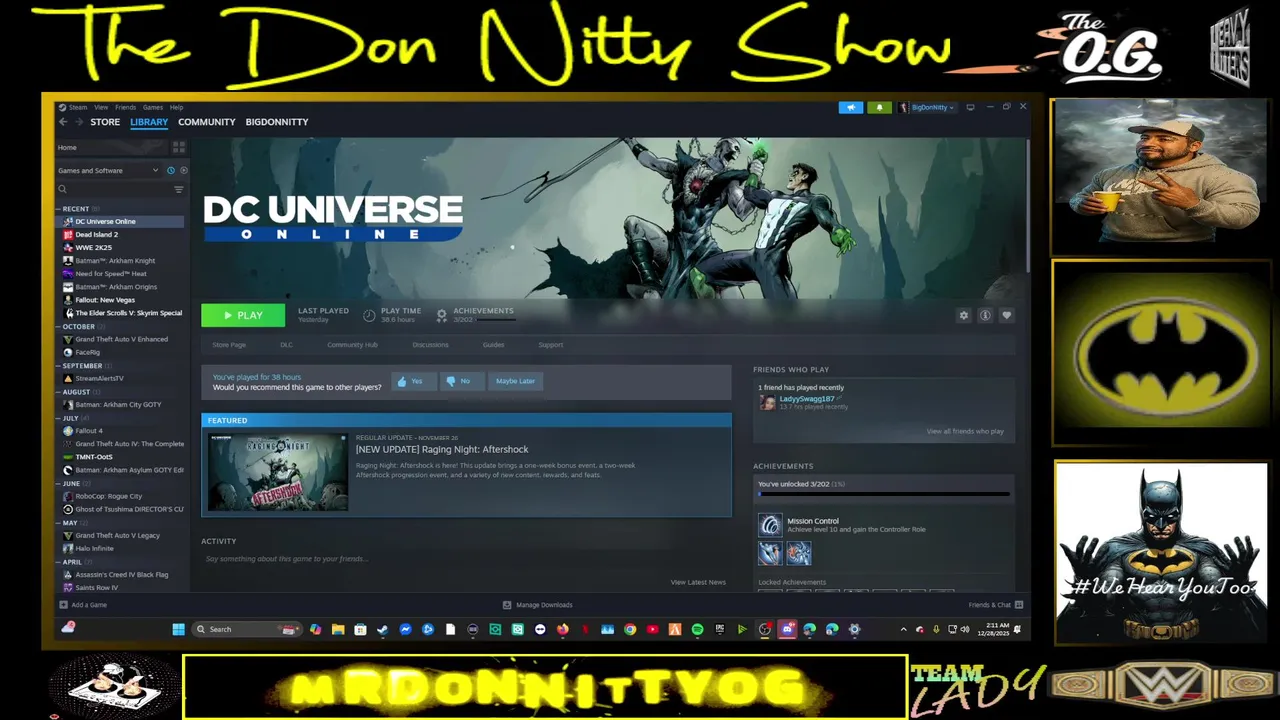Choose Maybe Later for recommendation
Image resolution: width=1280 pixels, height=720 pixels.
[515, 381]
